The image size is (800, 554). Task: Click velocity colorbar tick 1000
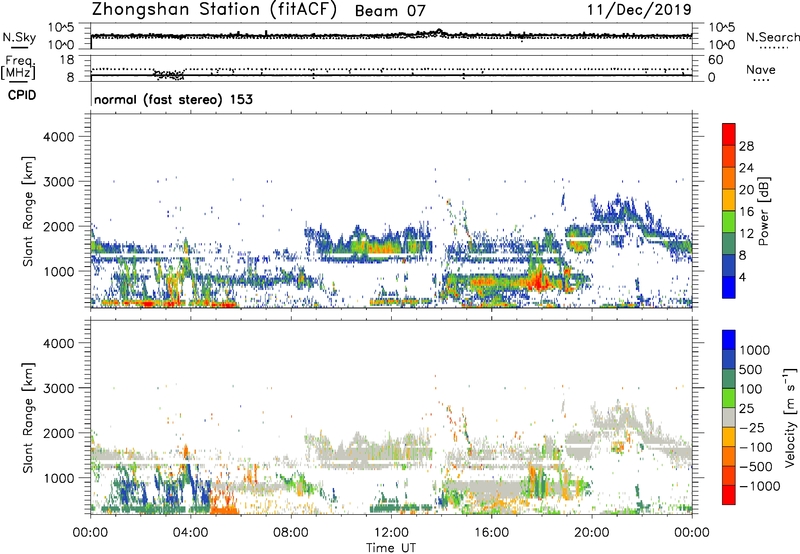click(x=755, y=350)
